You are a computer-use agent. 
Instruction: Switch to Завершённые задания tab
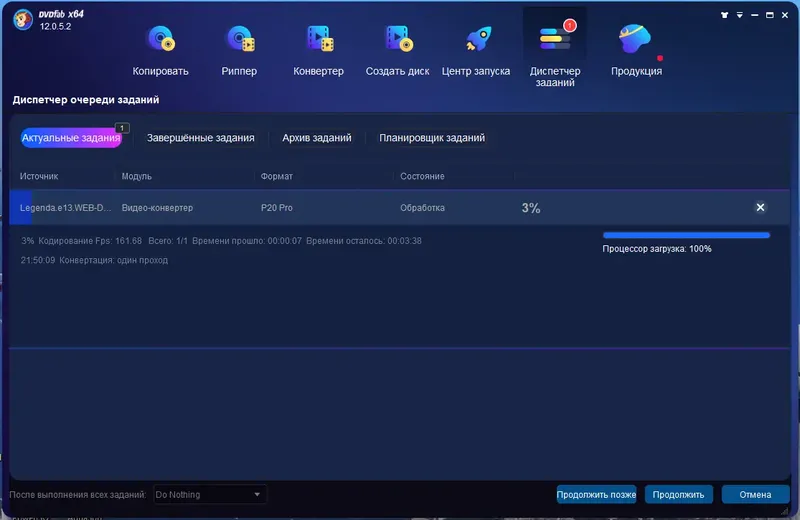(x=201, y=138)
